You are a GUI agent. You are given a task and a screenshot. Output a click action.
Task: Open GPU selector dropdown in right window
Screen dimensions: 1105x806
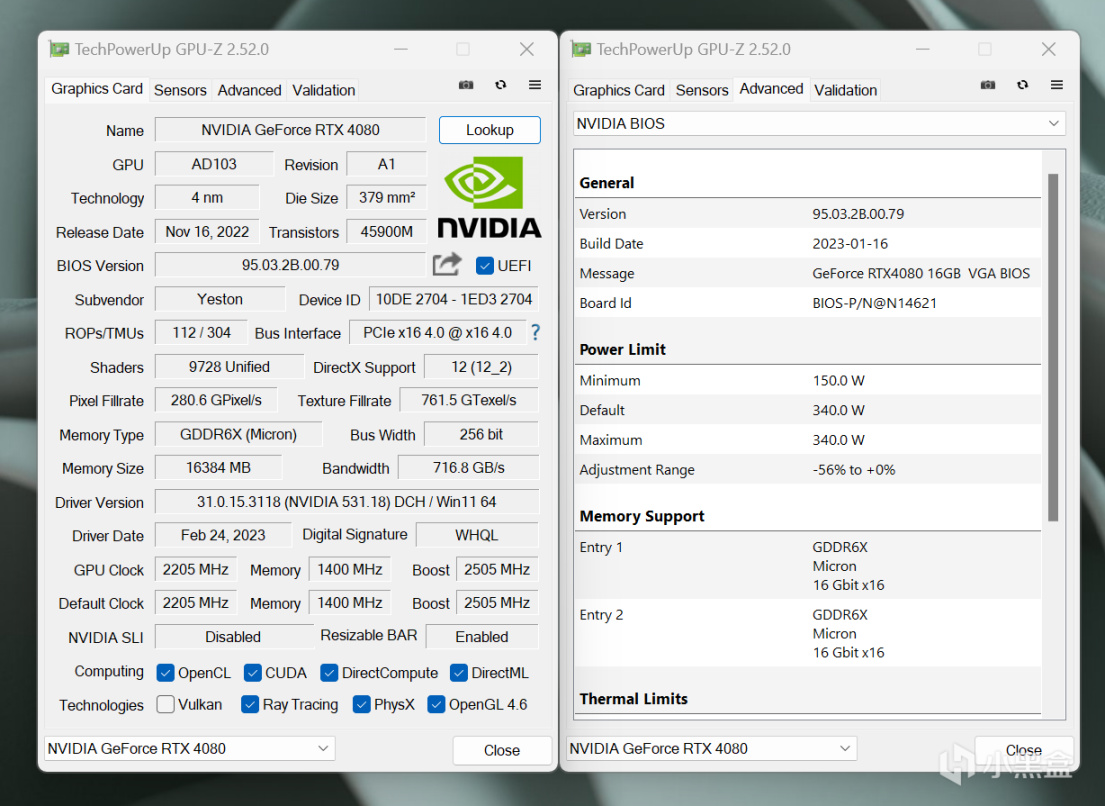pos(712,748)
